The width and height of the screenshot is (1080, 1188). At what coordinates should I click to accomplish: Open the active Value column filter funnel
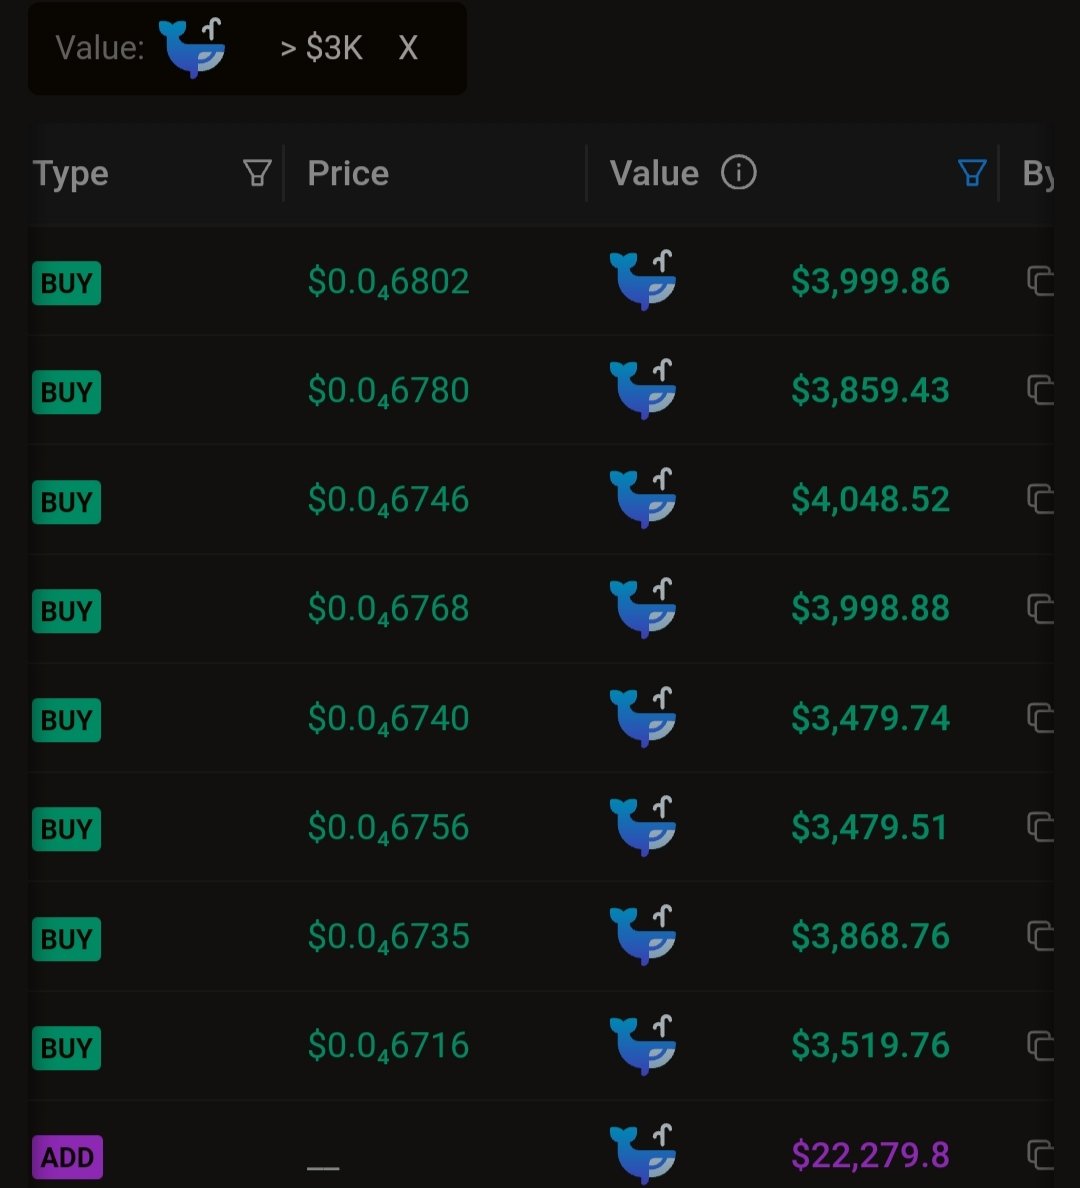pyautogui.click(x=969, y=173)
